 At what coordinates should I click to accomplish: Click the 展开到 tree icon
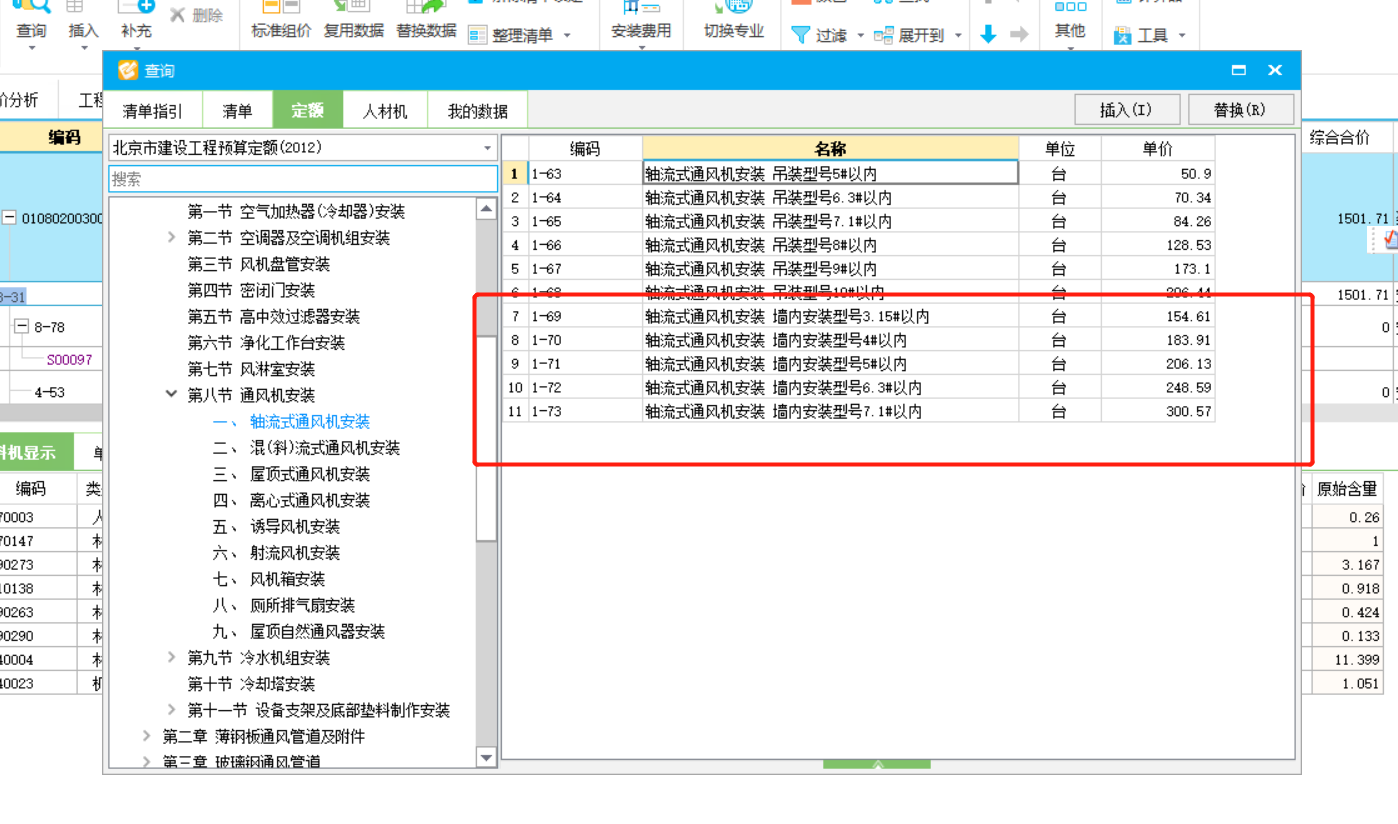point(884,35)
